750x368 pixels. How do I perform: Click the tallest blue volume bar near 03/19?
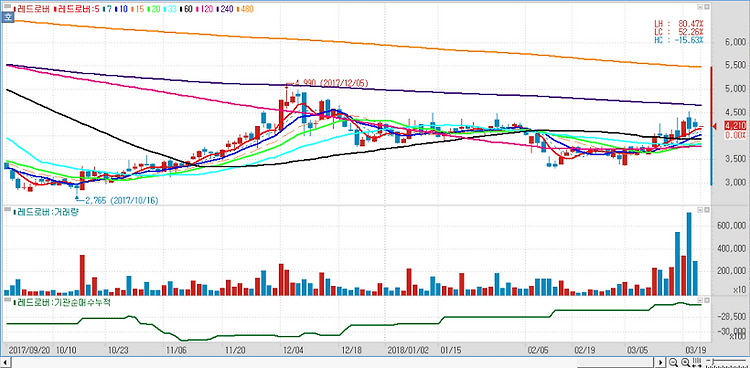click(x=689, y=254)
